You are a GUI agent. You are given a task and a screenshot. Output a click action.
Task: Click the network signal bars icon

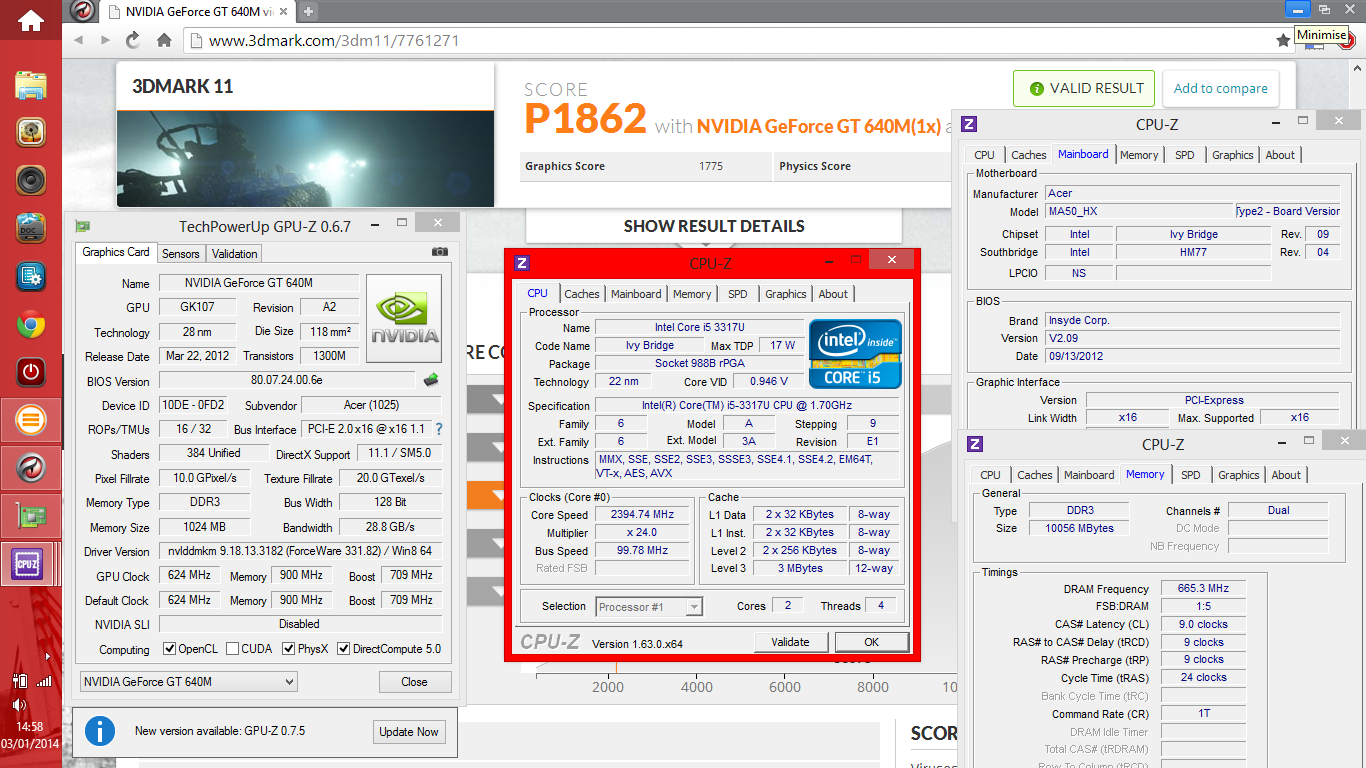coord(44,681)
